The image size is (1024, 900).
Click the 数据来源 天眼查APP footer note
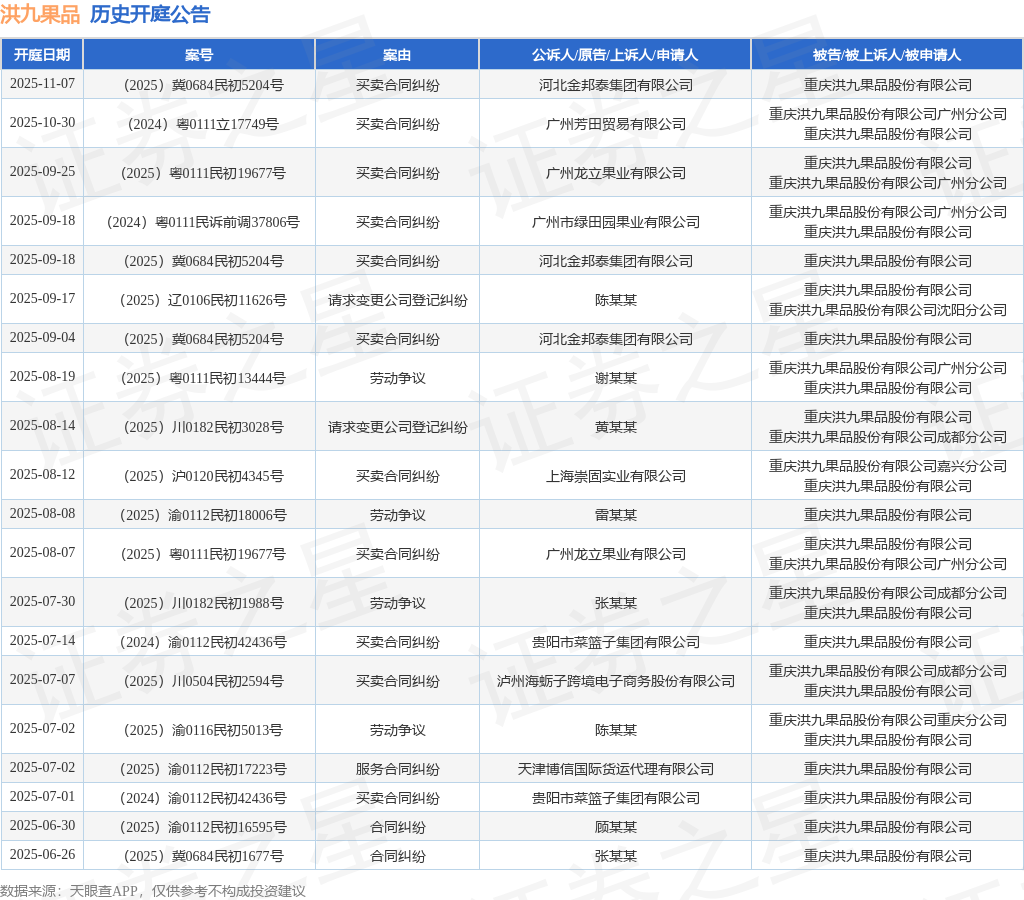pos(152,892)
